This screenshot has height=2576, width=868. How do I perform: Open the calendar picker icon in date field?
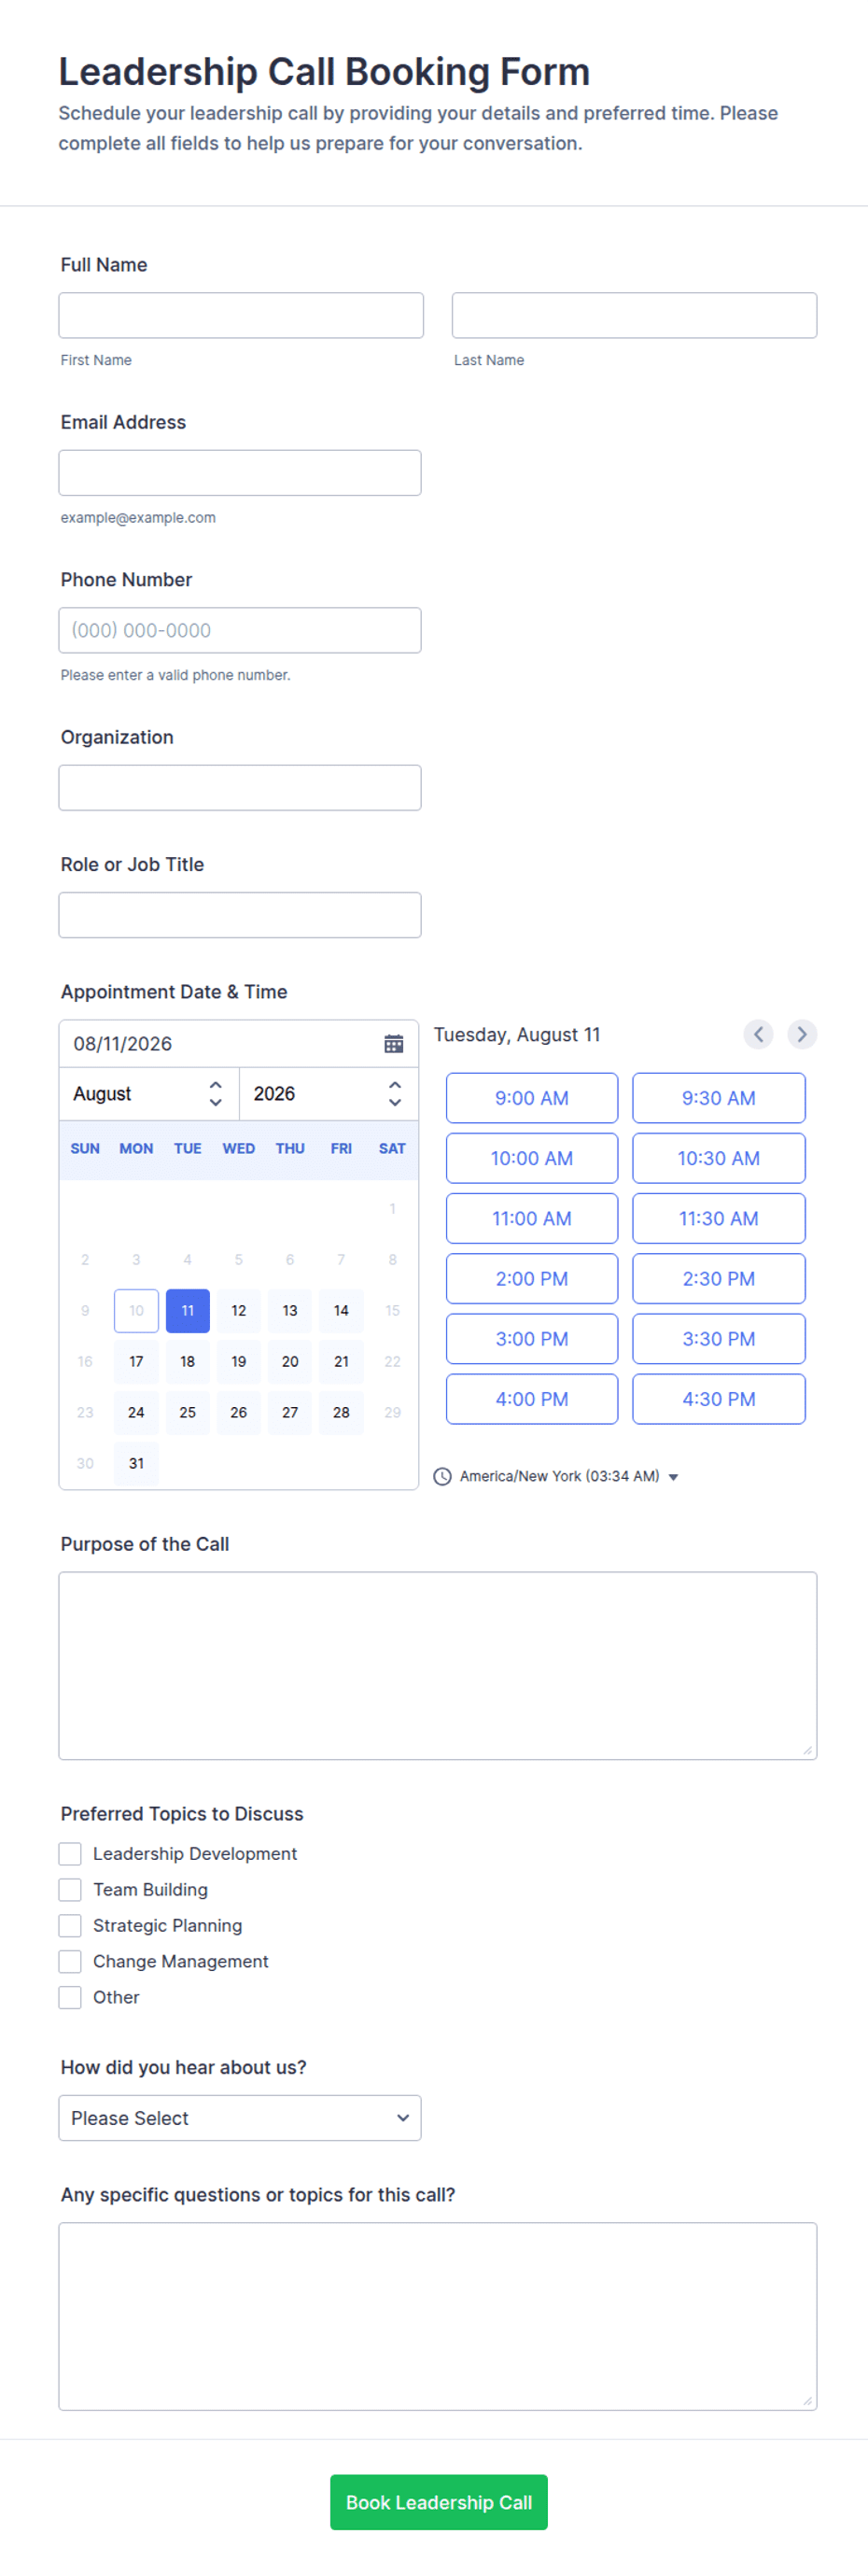click(x=394, y=1043)
